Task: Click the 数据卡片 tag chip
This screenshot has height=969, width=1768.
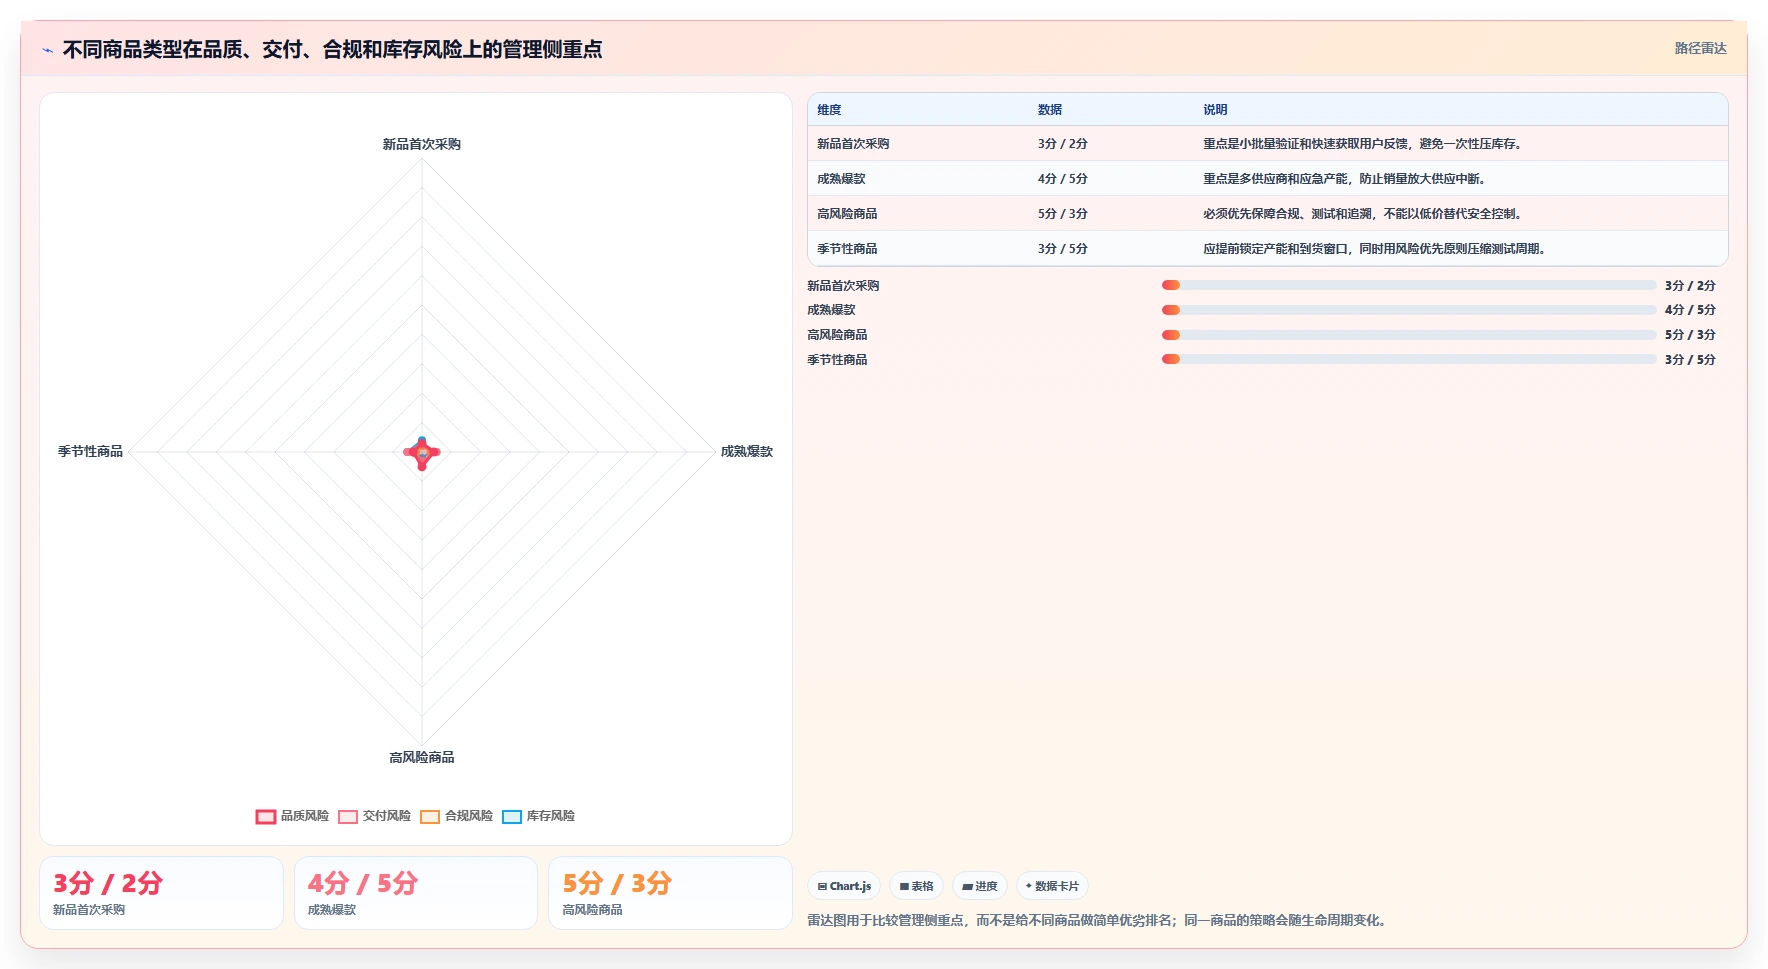Action: (1052, 886)
